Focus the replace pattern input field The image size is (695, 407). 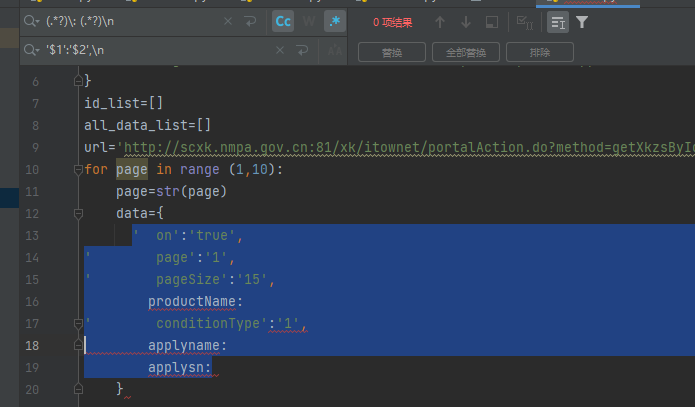(x=159, y=50)
